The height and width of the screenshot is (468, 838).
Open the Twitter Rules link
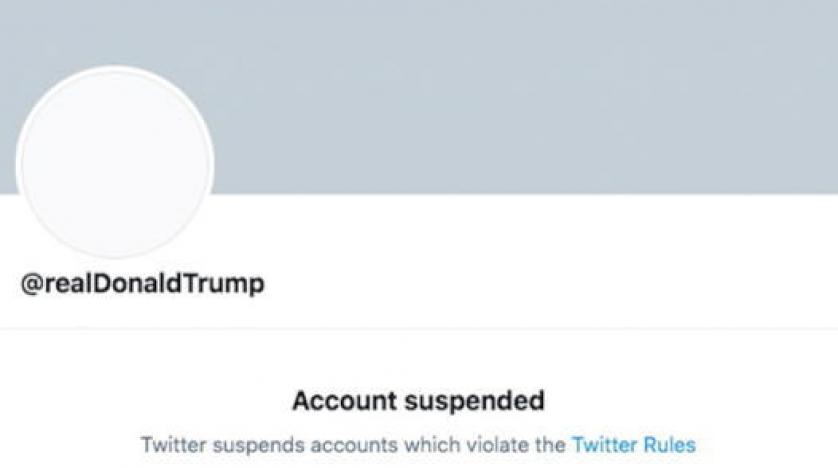click(x=633, y=444)
